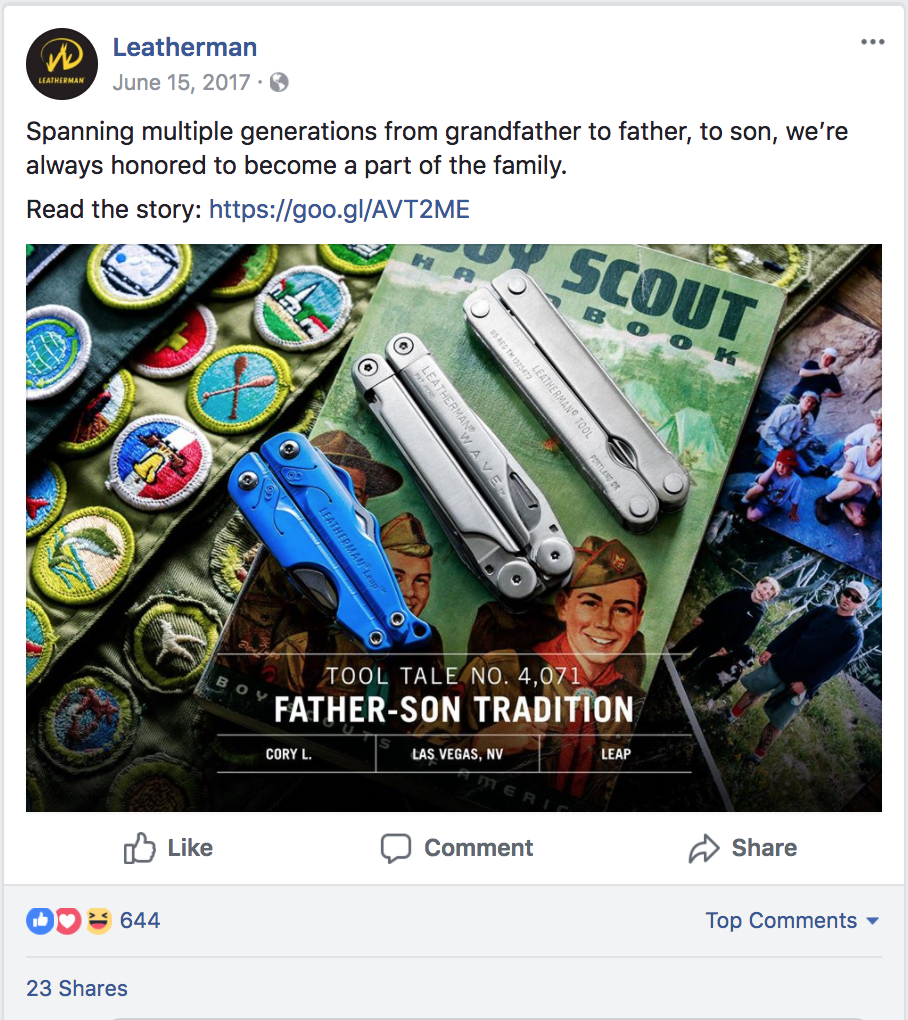Click the June 15, 2017 timestamp
The height and width of the screenshot is (1020, 908).
tap(181, 83)
